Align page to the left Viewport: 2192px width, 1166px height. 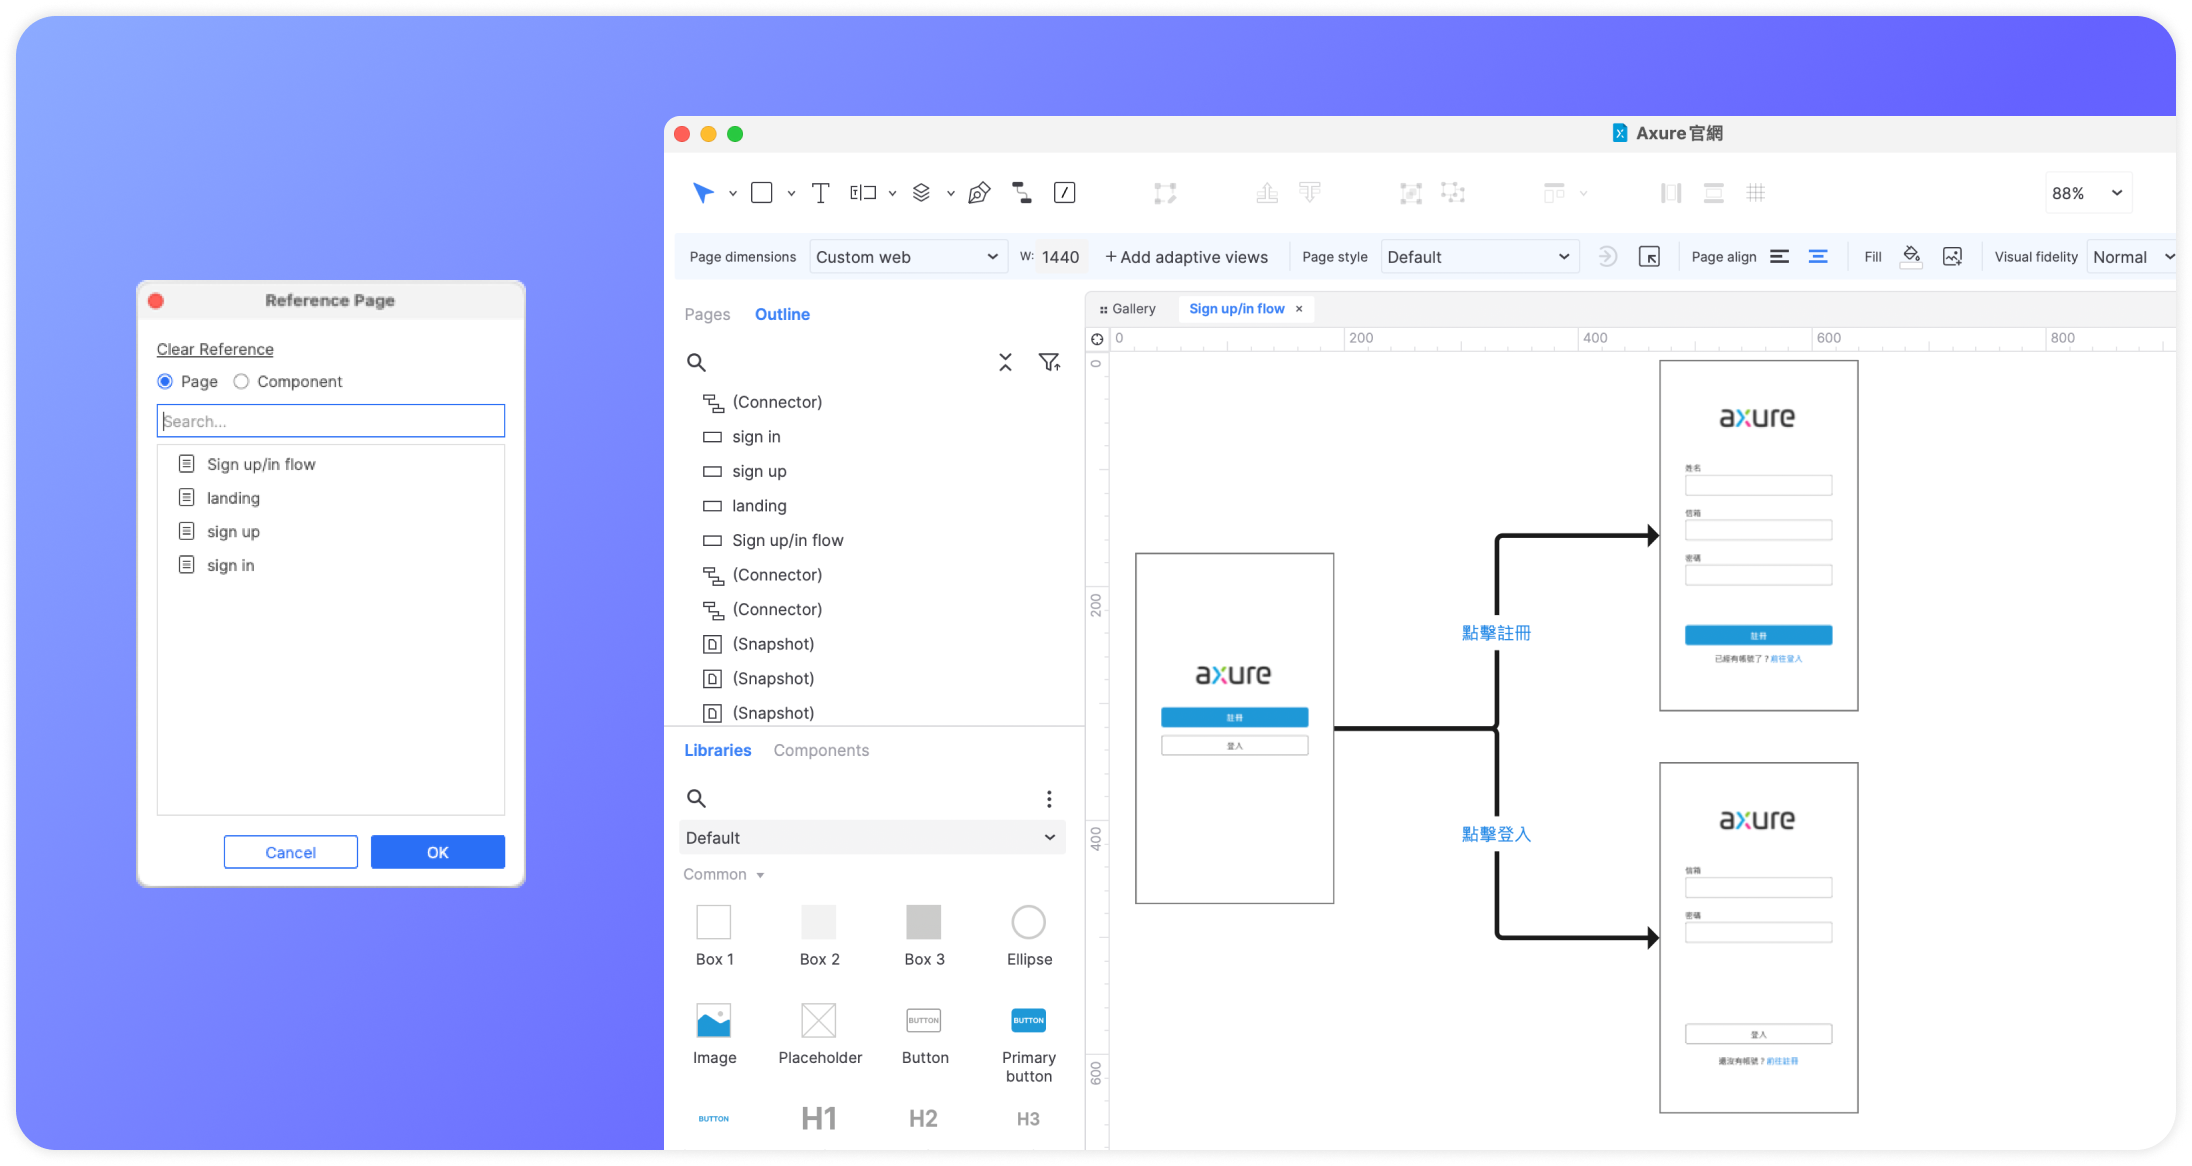click(x=1779, y=257)
